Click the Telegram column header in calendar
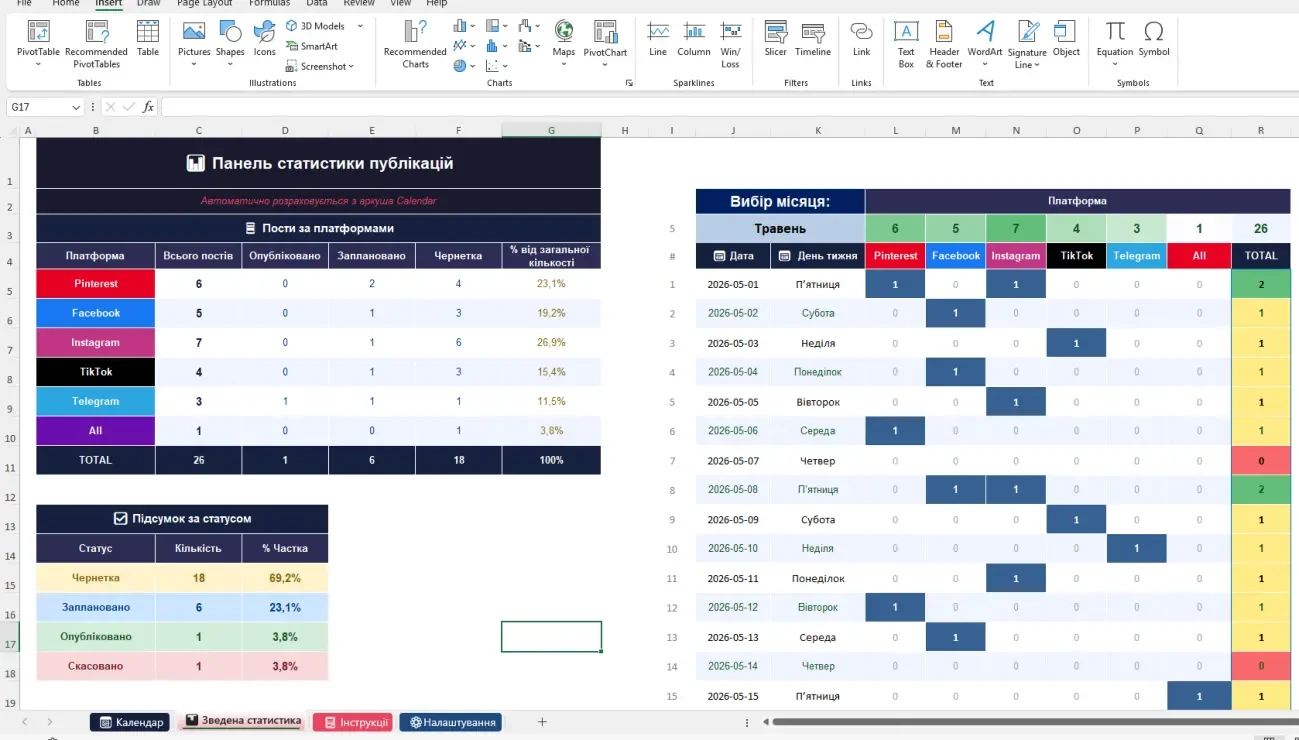Screen dimensions: 1299x740 point(1137,256)
